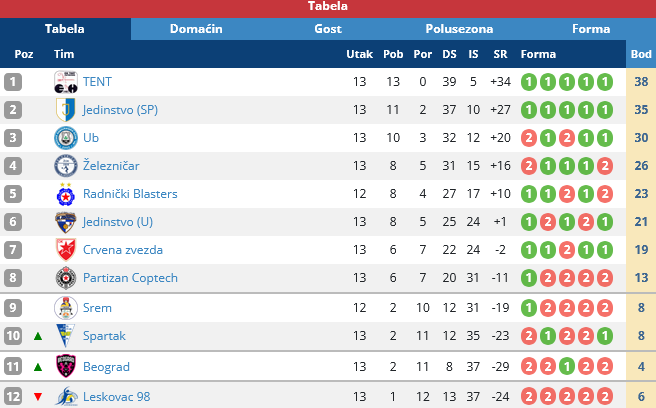The image size is (656, 408).
Task: Show the Forma tab
Action: pyautogui.click(x=591, y=29)
